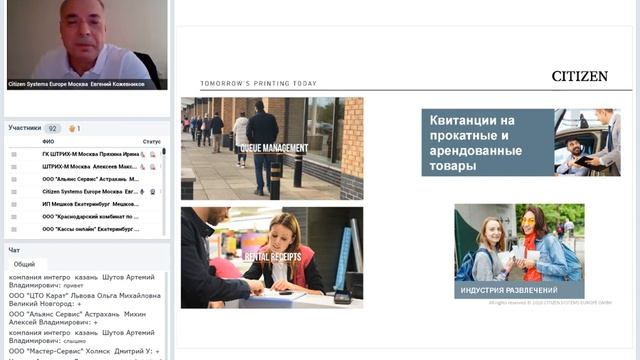This screenshot has width=640, height=360.
Task: Click disabled camera icon of ШТРИХ-М Алексеев row
Action: (152, 167)
